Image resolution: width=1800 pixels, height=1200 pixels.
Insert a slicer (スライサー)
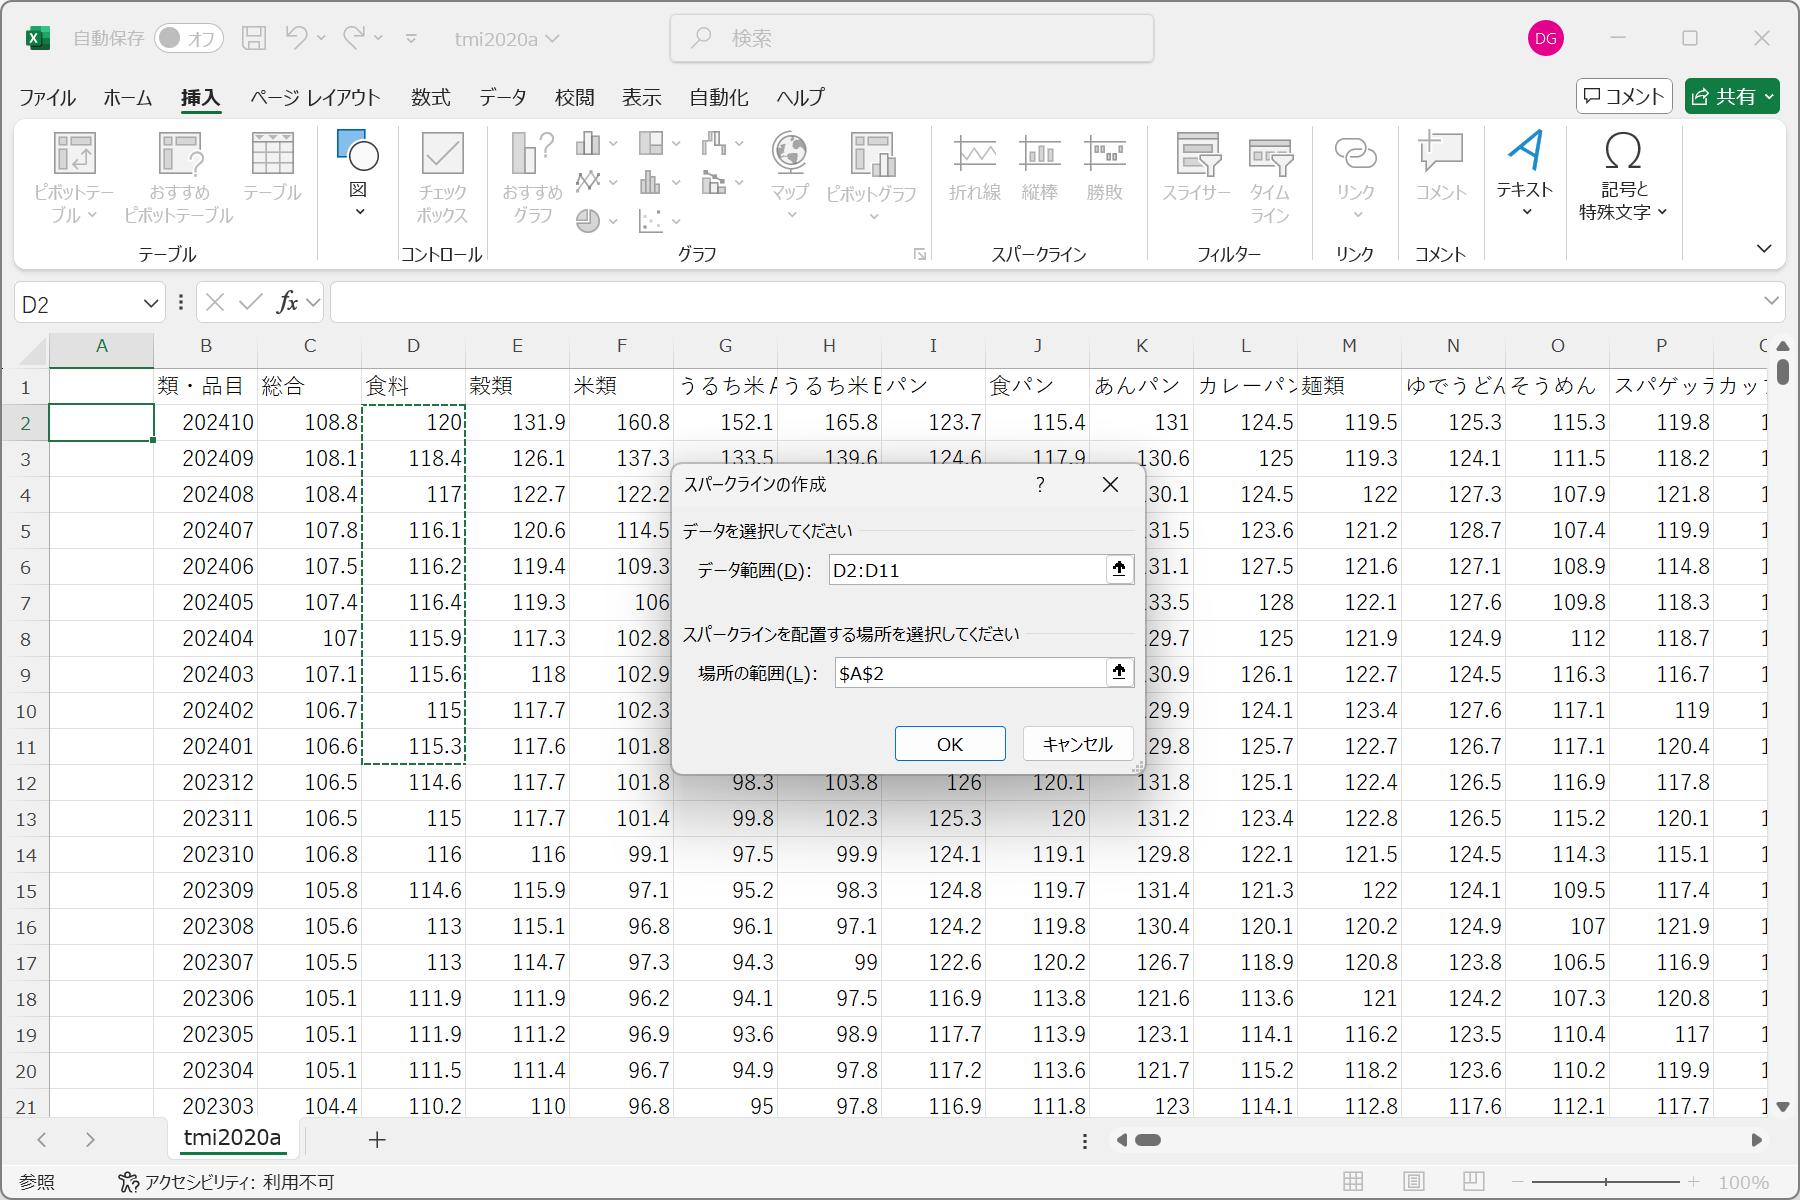(1196, 168)
